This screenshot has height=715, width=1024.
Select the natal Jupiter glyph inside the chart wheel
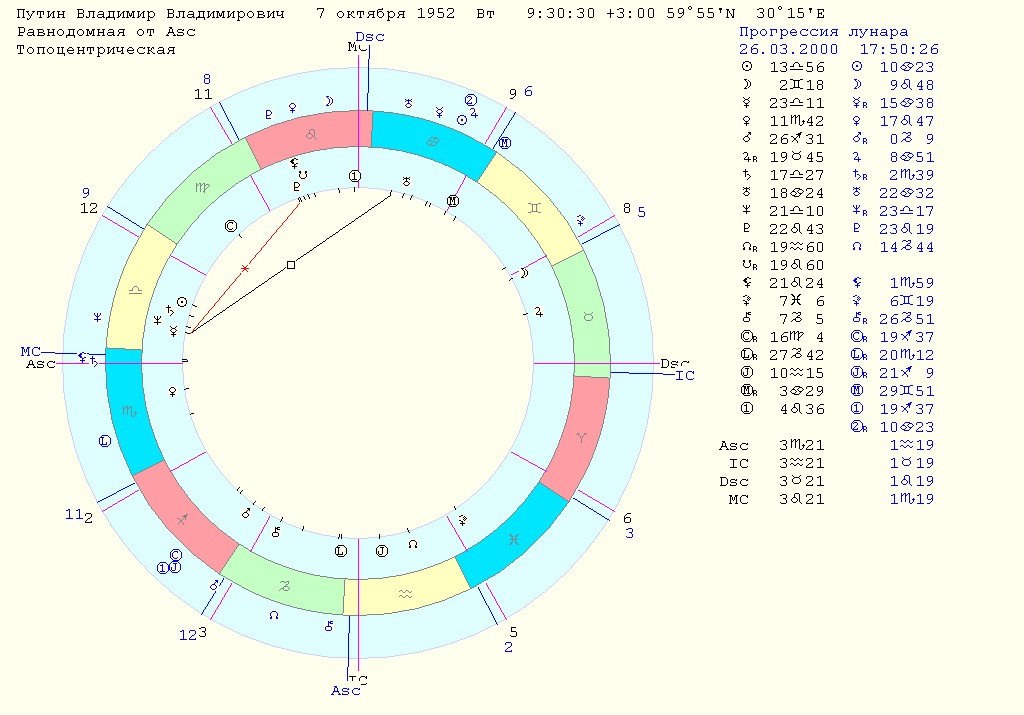click(539, 312)
